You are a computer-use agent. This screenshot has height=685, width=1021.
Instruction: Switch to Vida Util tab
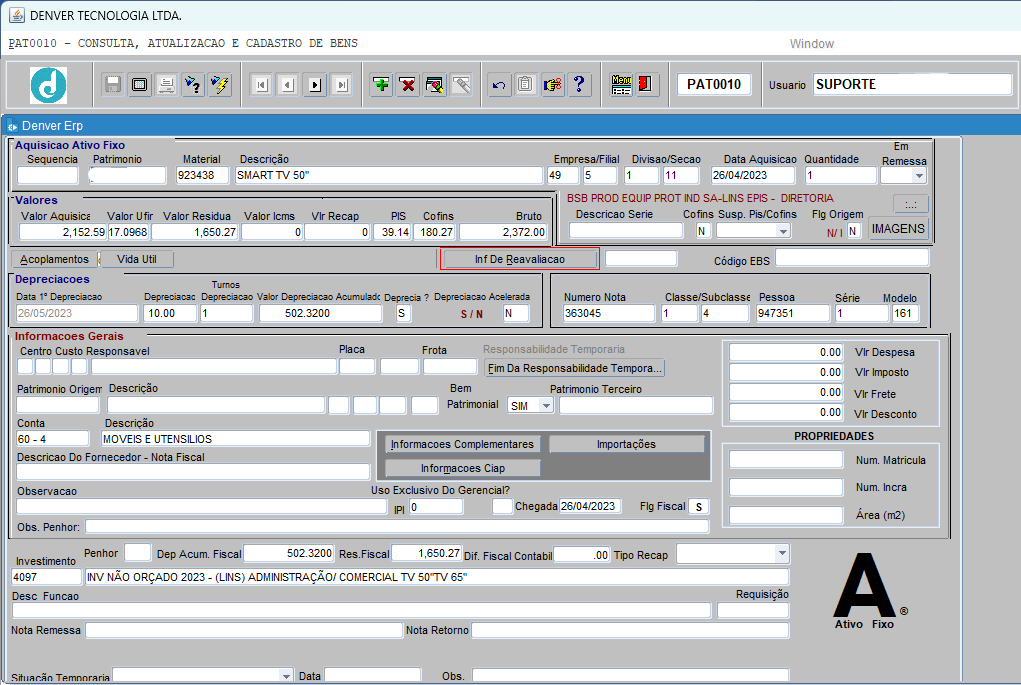(x=137, y=259)
